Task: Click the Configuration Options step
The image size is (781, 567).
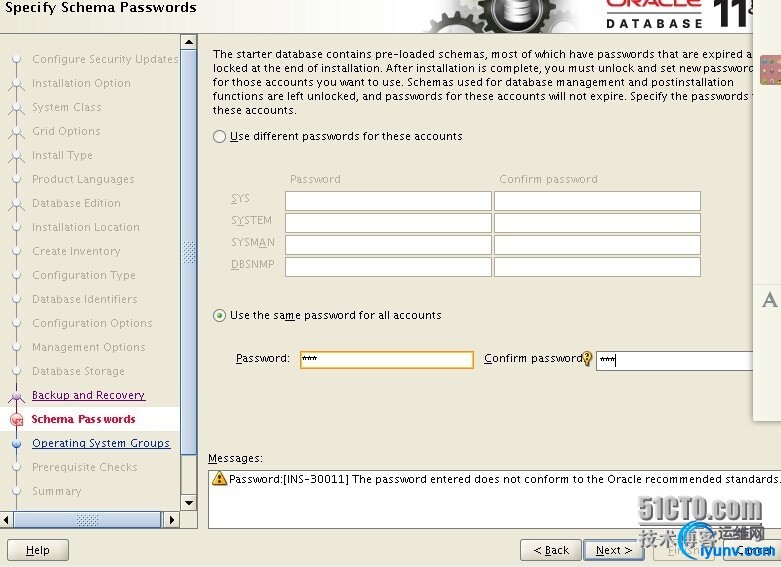Action: pos(92,323)
